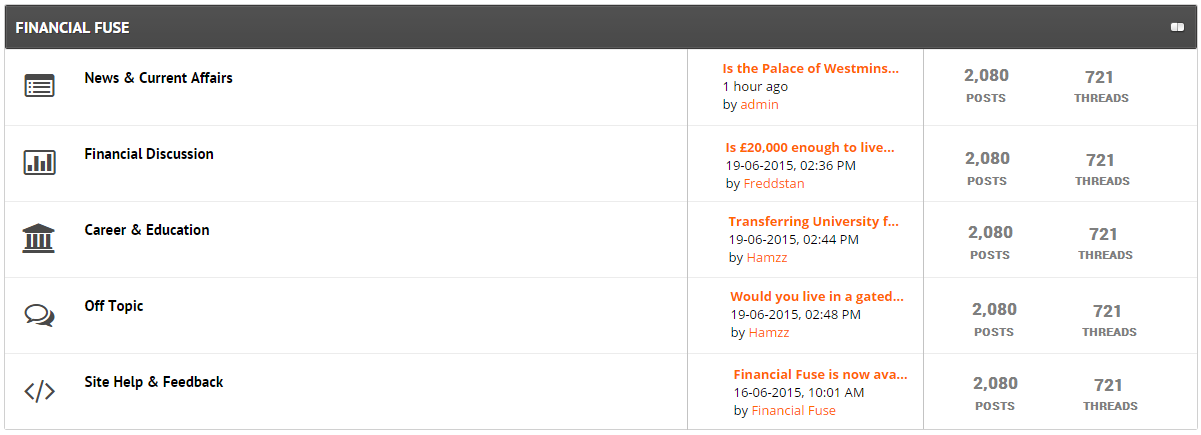Visit the Off Topic forum
The width and height of the screenshot is (1201, 435).
tap(114, 306)
